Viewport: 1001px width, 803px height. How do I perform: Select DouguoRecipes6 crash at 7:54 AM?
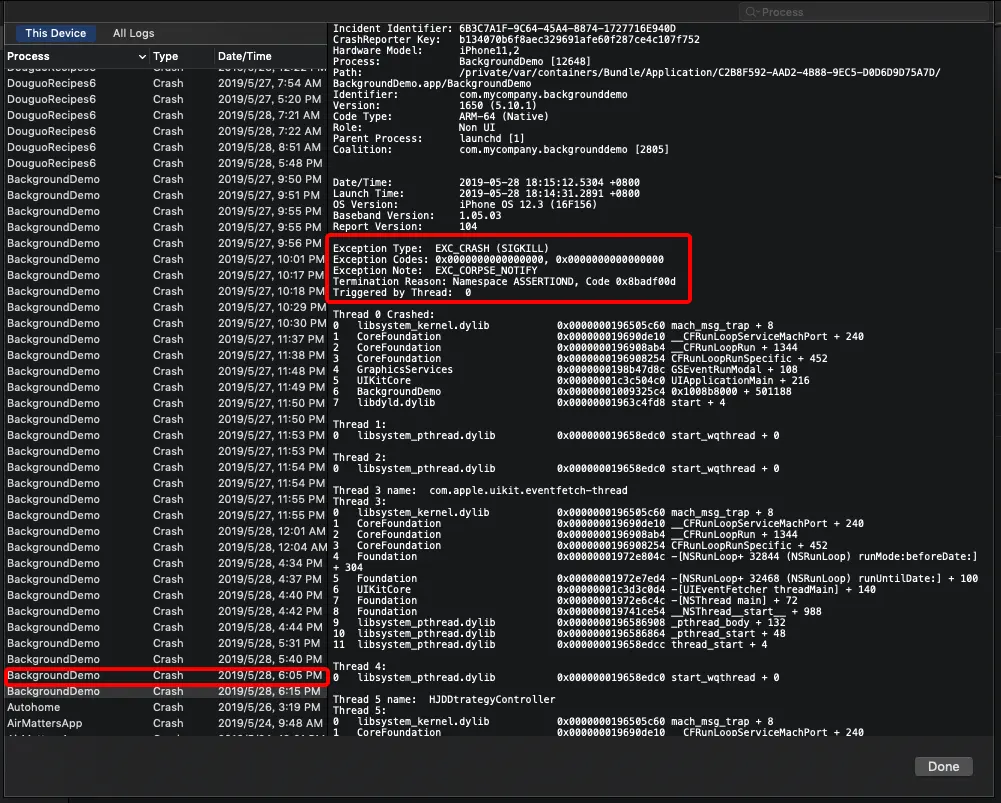166,83
